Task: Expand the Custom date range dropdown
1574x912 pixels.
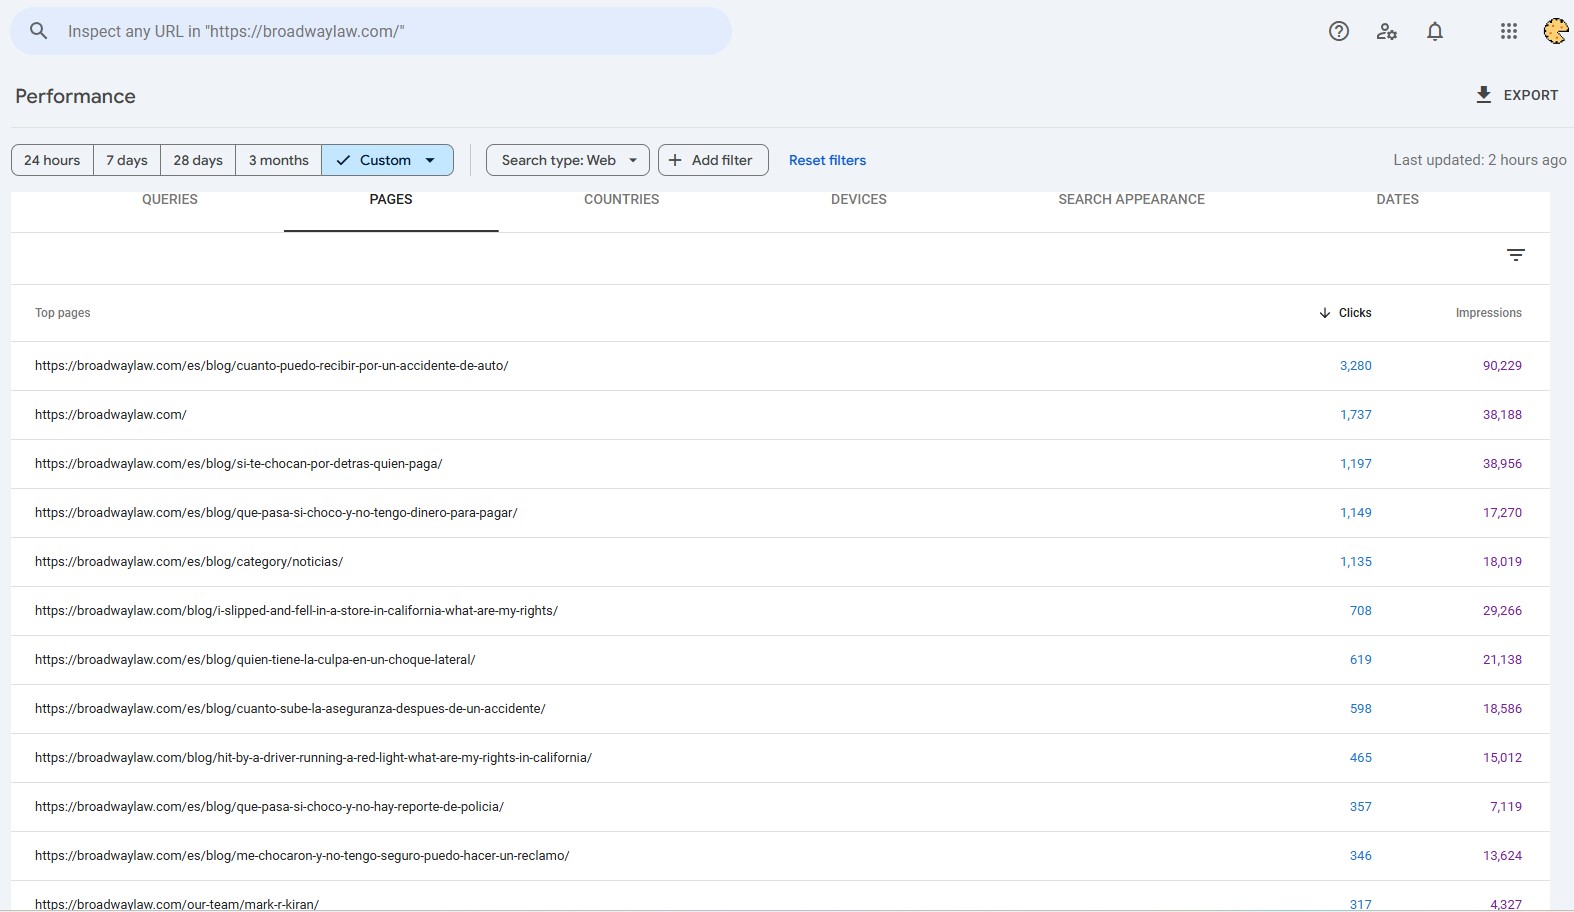Action: (387, 160)
